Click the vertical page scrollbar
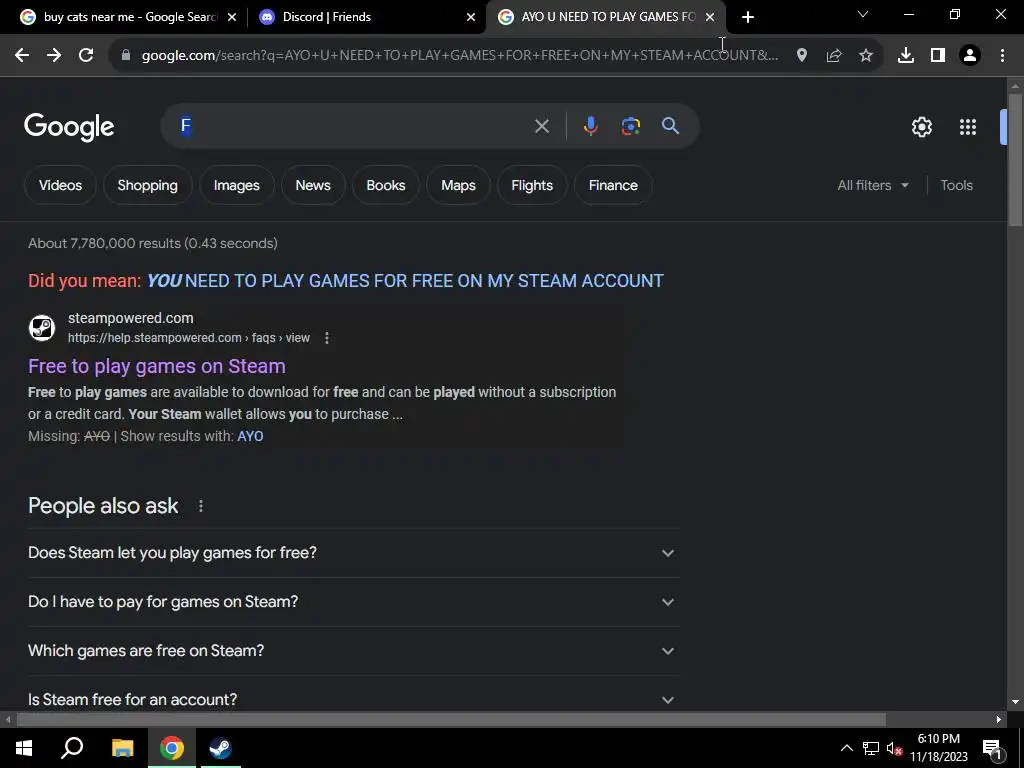This screenshot has height=768, width=1024. (x=1014, y=160)
